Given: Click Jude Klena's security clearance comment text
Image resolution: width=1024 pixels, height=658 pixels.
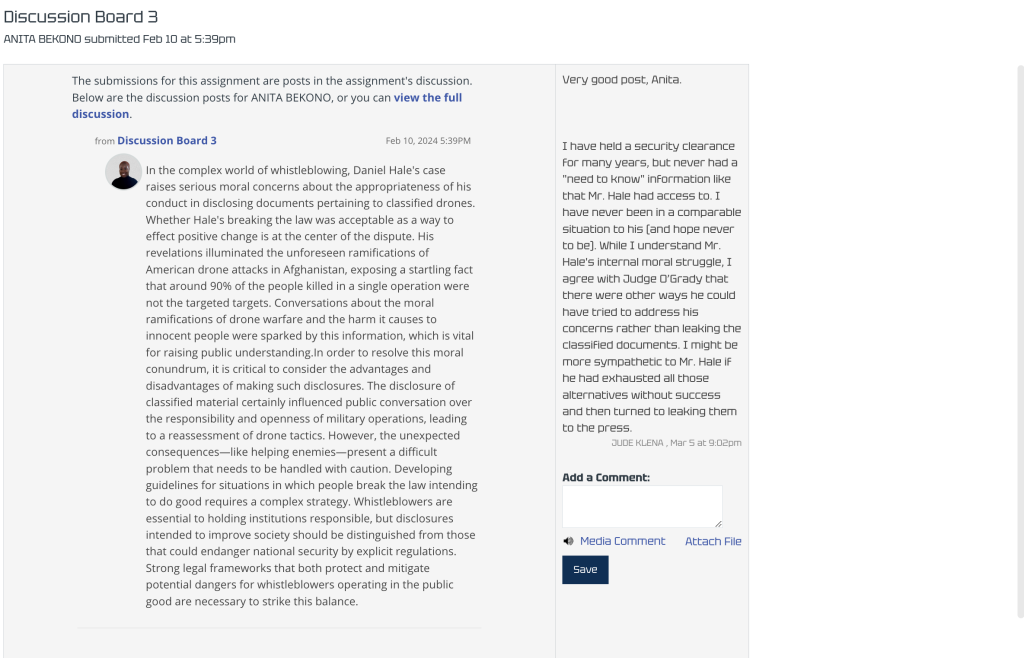Looking at the screenshot, I should pos(652,287).
